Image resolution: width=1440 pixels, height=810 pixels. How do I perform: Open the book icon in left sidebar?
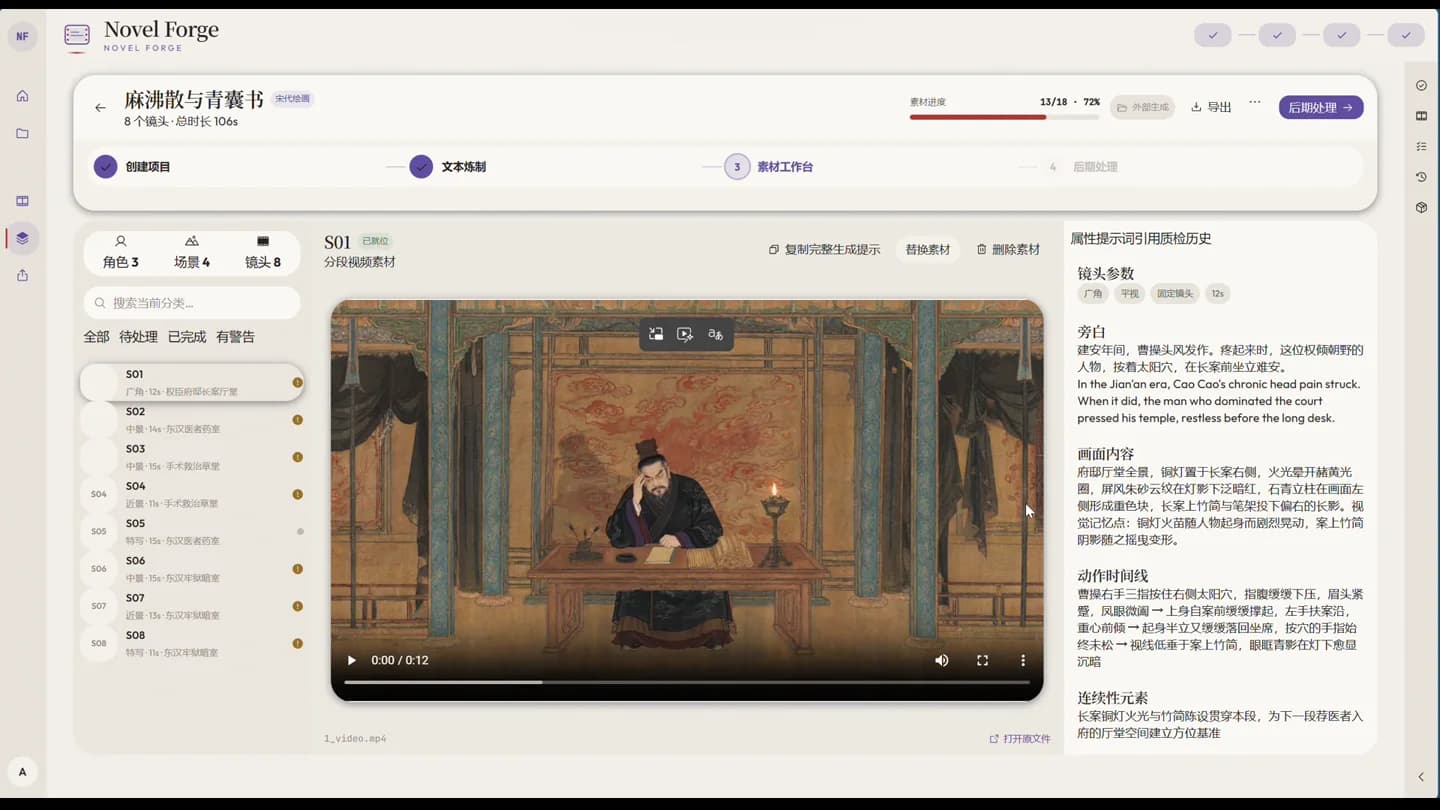(22, 201)
